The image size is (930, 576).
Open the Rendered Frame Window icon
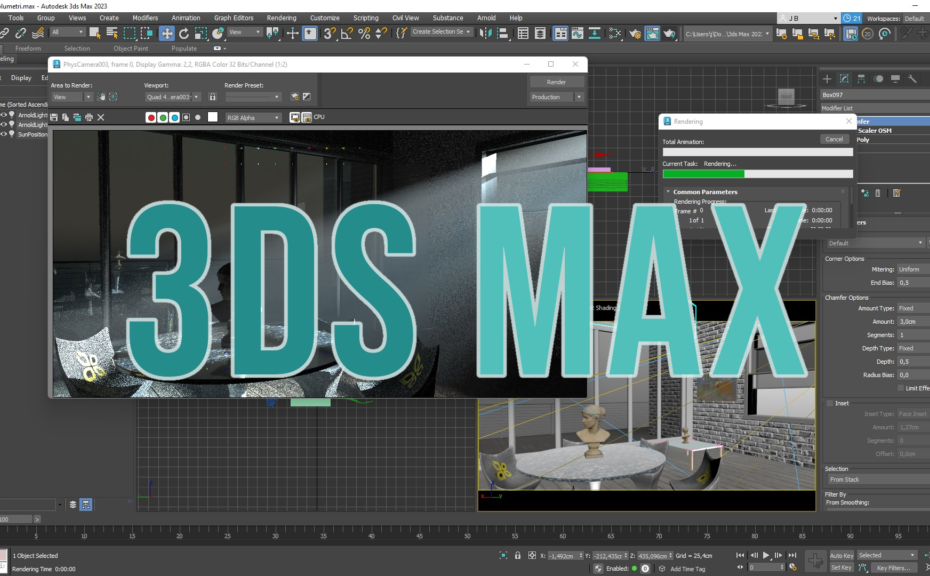652,33
